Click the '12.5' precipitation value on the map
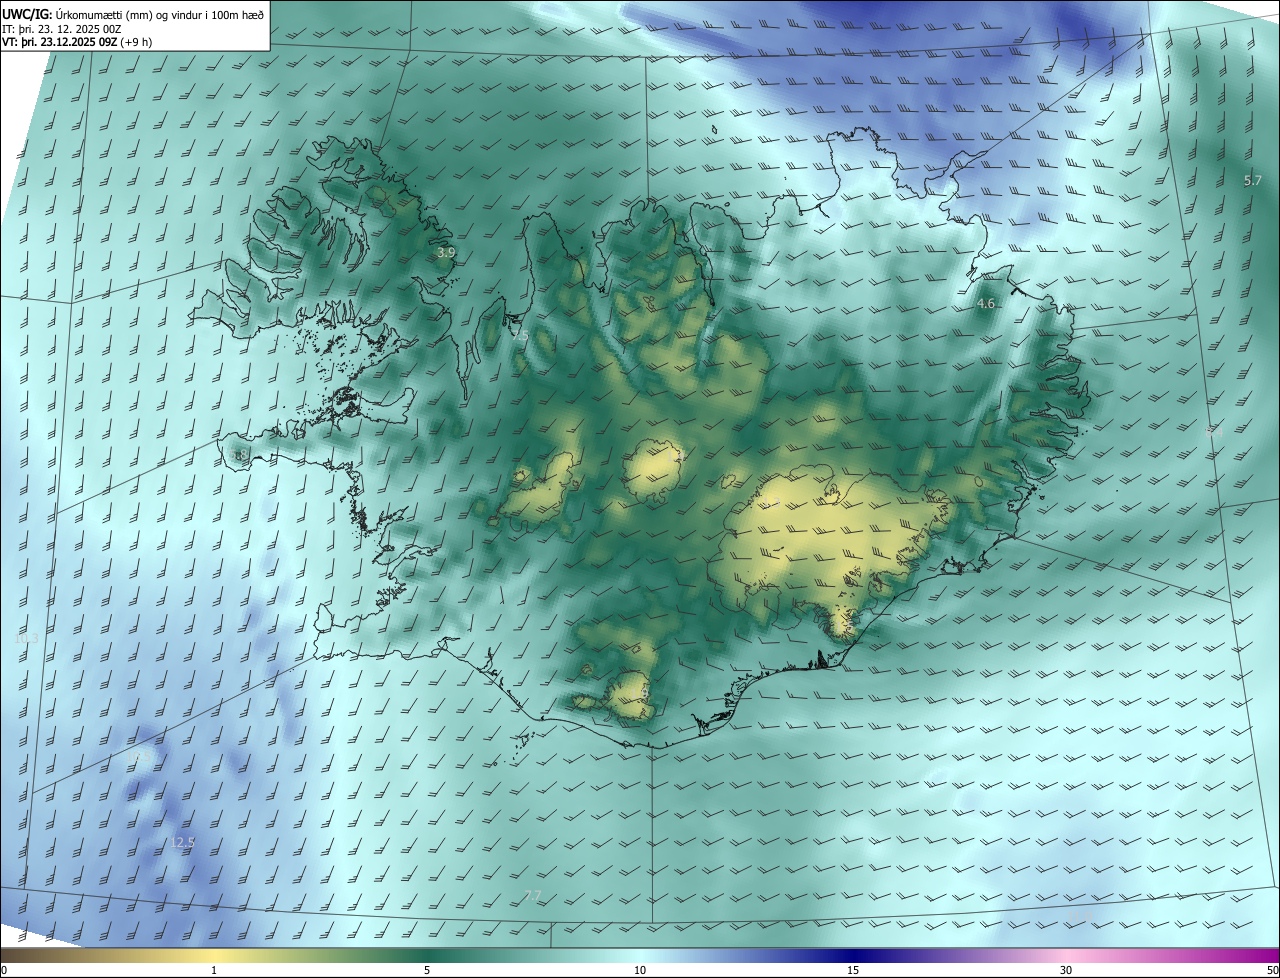The image size is (1280, 978). tap(181, 842)
